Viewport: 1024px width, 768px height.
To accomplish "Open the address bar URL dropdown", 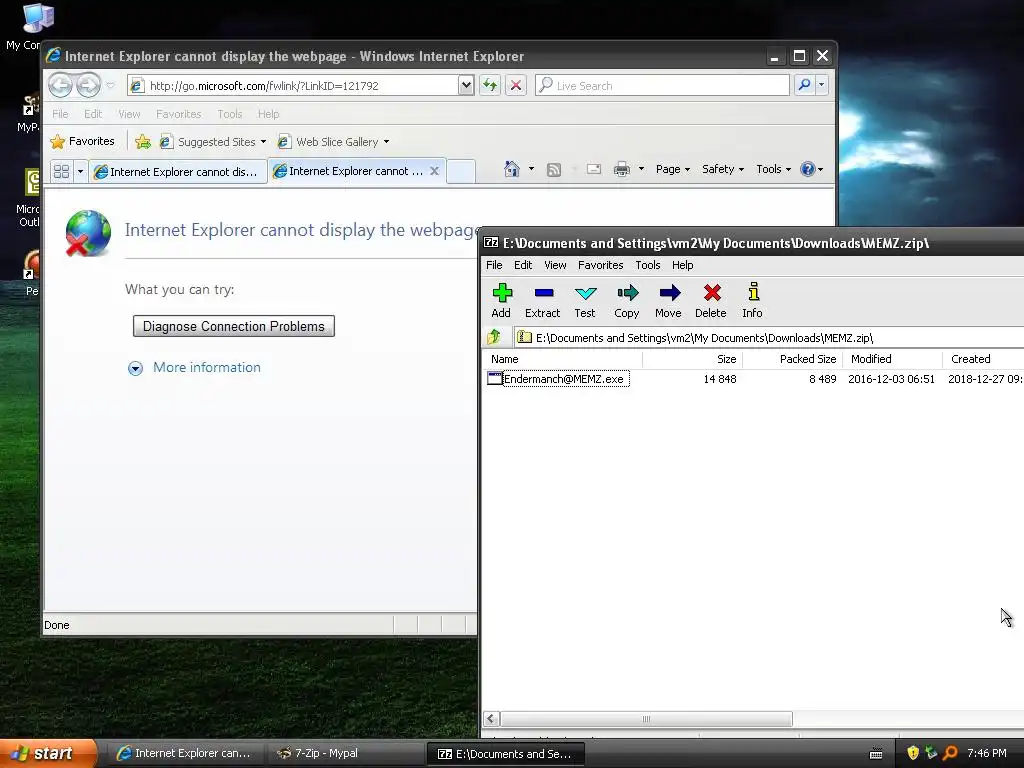I will pos(466,85).
